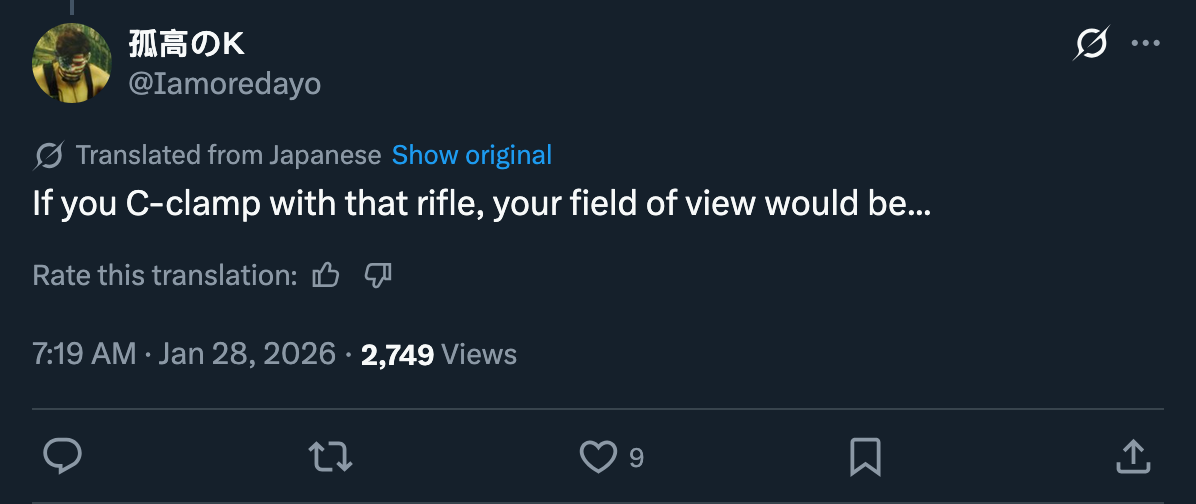1196x504 pixels.
Task: Rate the translation with thumbs down
Action: click(378, 274)
